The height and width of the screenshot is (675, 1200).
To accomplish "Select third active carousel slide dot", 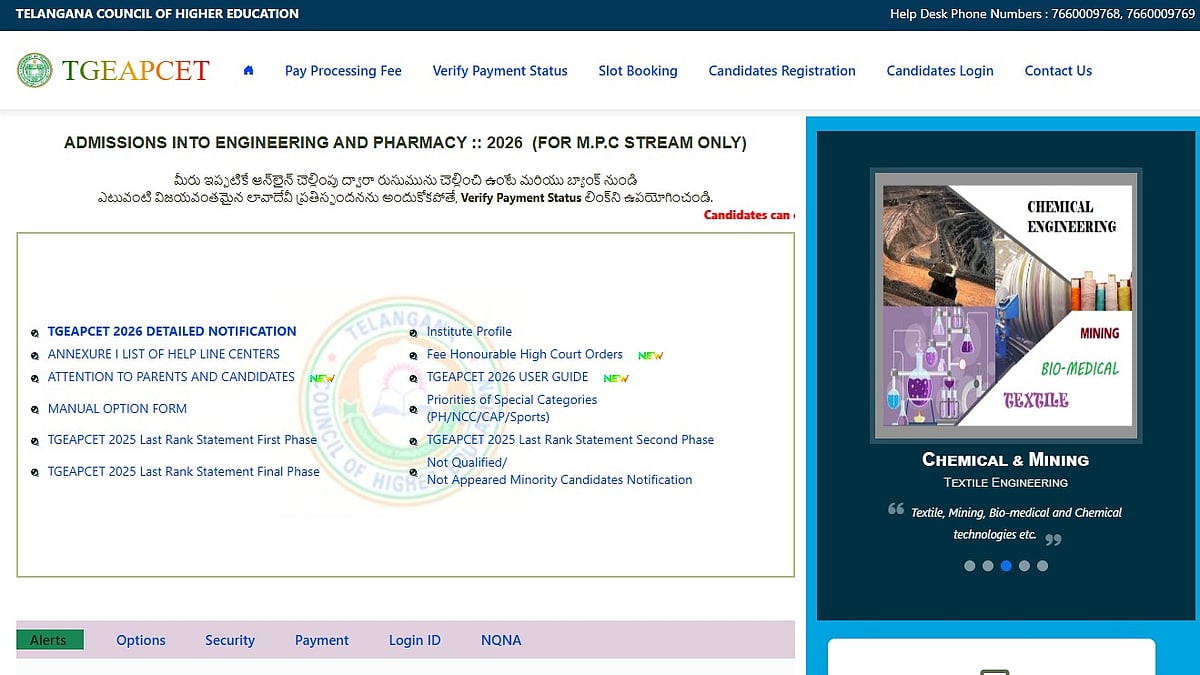I will tap(1006, 566).
